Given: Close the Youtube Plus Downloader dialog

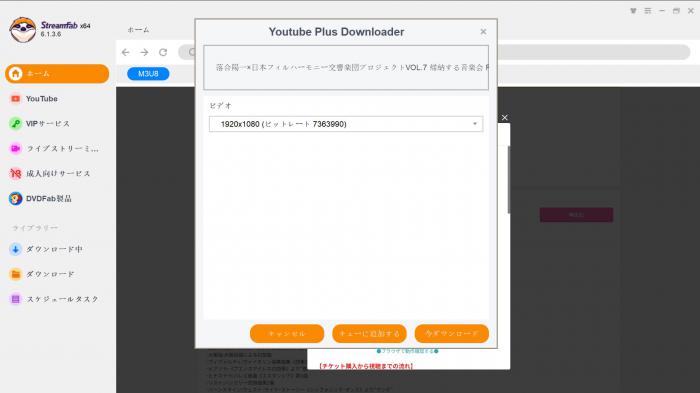Looking at the screenshot, I should pyautogui.click(x=483, y=32).
